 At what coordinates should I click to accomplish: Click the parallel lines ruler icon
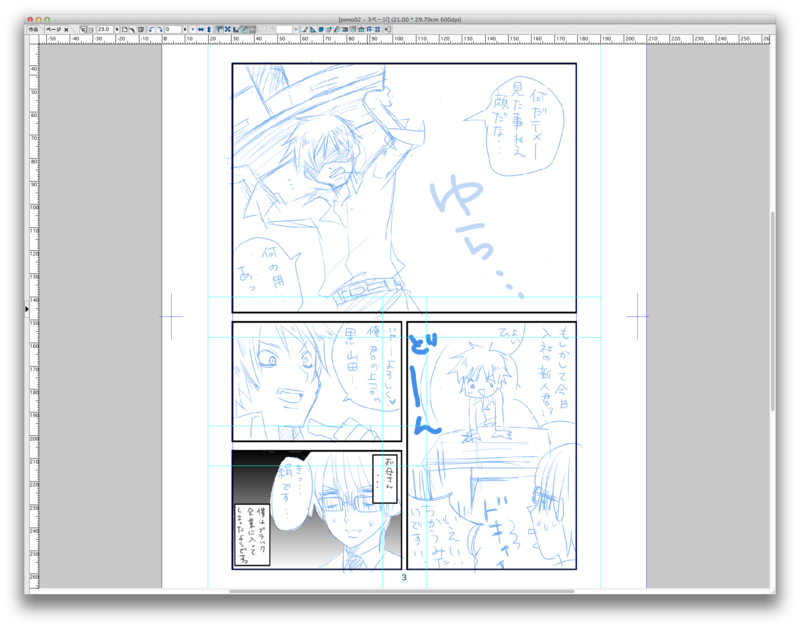click(x=345, y=30)
